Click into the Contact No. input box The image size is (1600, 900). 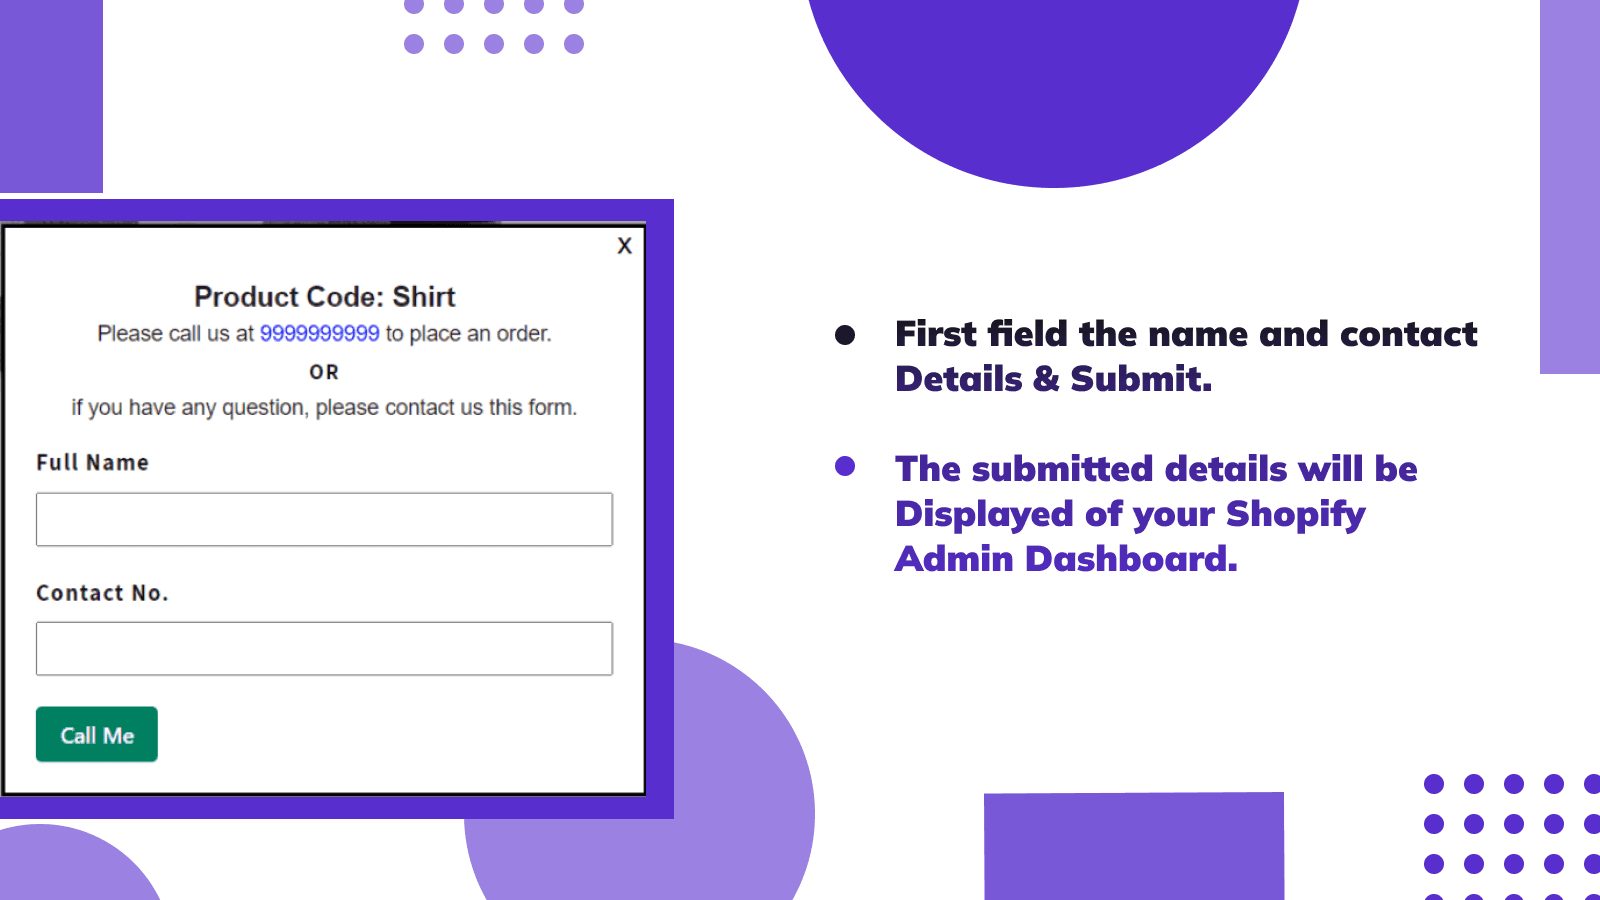tap(324, 649)
